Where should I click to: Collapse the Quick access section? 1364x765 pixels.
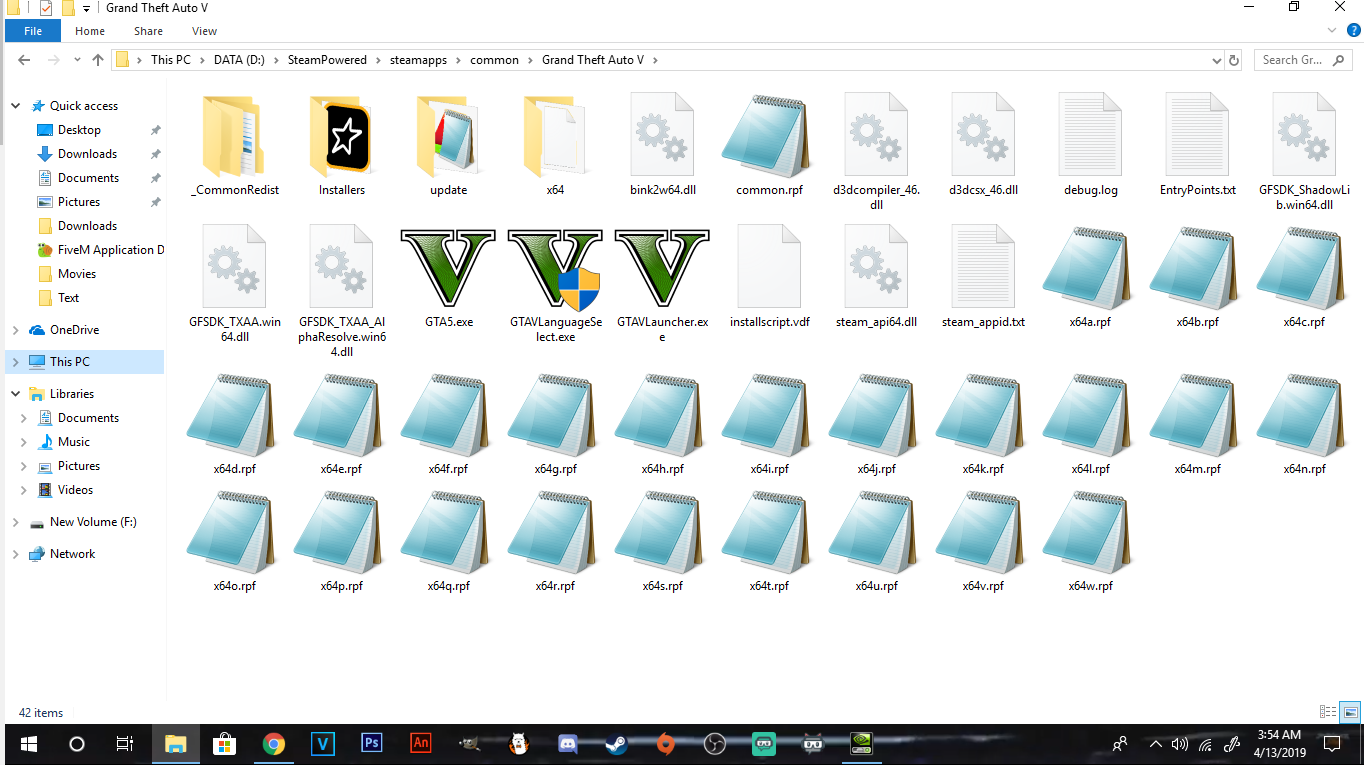(15, 106)
